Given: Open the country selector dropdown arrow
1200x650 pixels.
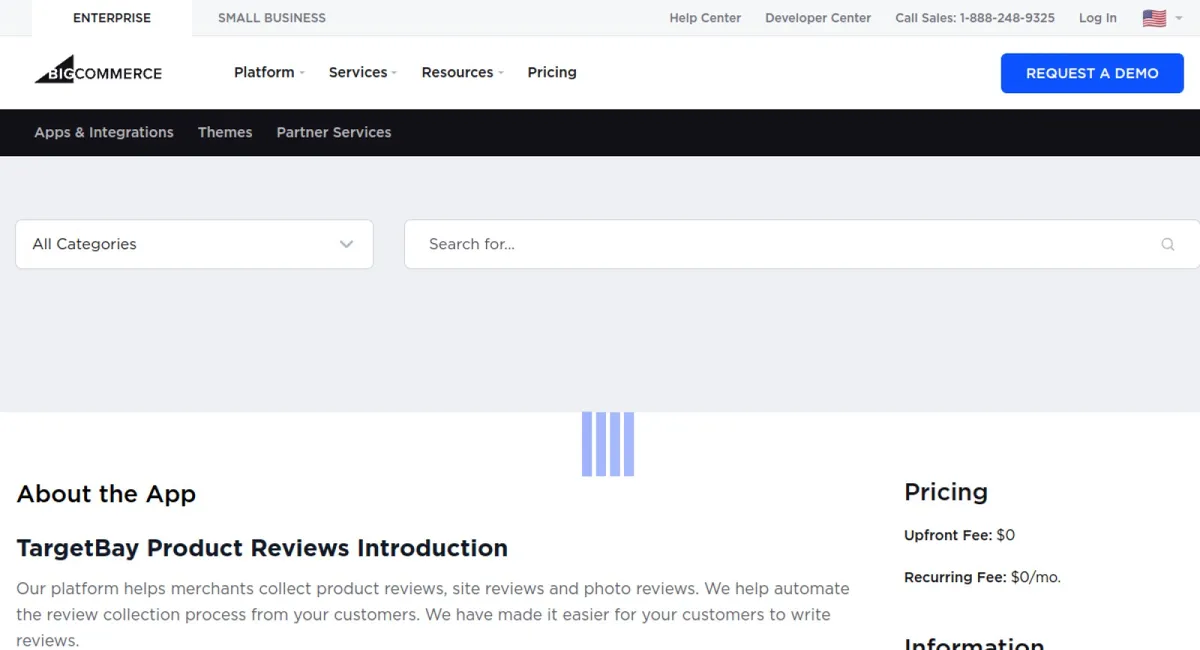Looking at the screenshot, I should pyautogui.click(x=1179, y=18).
